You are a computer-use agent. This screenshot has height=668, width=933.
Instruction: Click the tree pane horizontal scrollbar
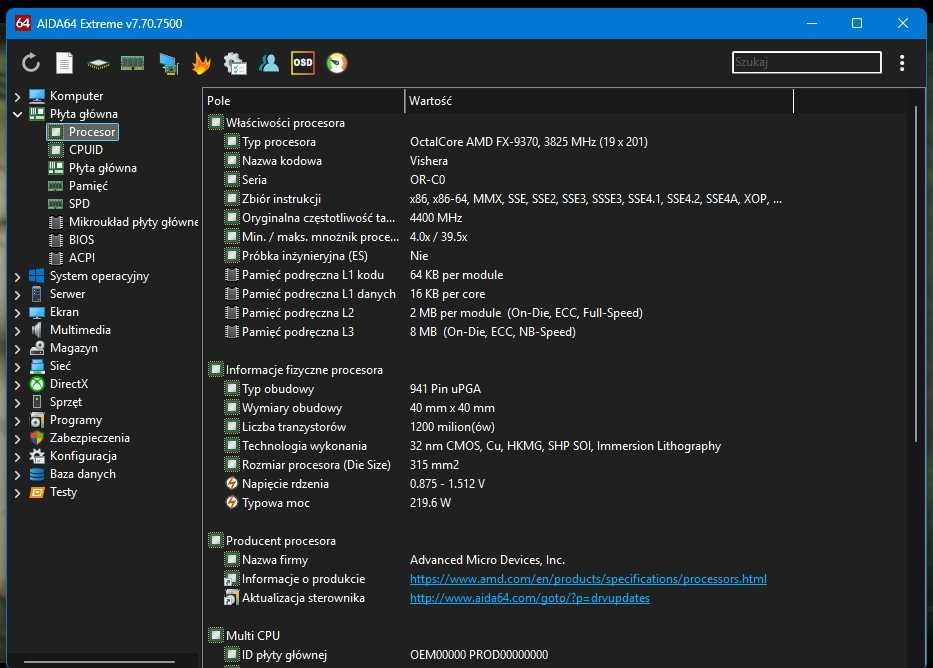pos(99,661)
